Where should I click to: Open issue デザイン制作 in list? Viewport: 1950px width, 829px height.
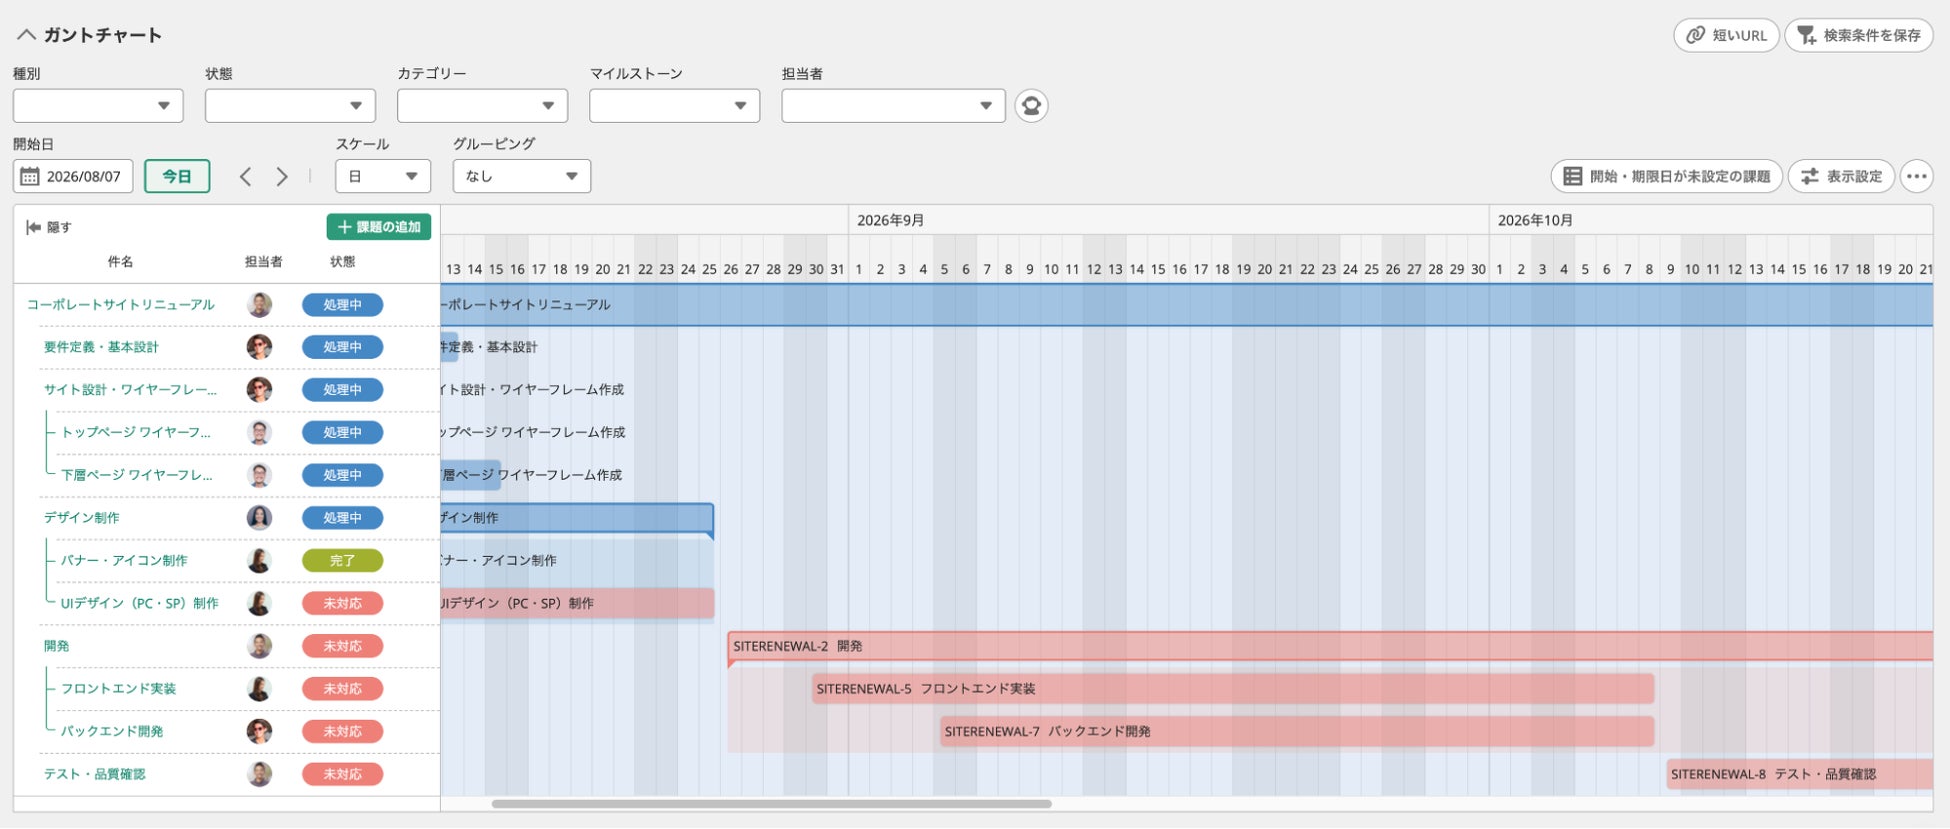click(81, 518)
